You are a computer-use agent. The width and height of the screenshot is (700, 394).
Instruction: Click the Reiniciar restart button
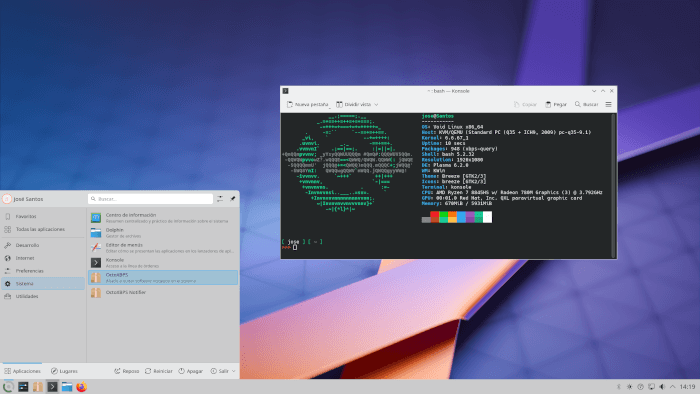click(158, 371)
